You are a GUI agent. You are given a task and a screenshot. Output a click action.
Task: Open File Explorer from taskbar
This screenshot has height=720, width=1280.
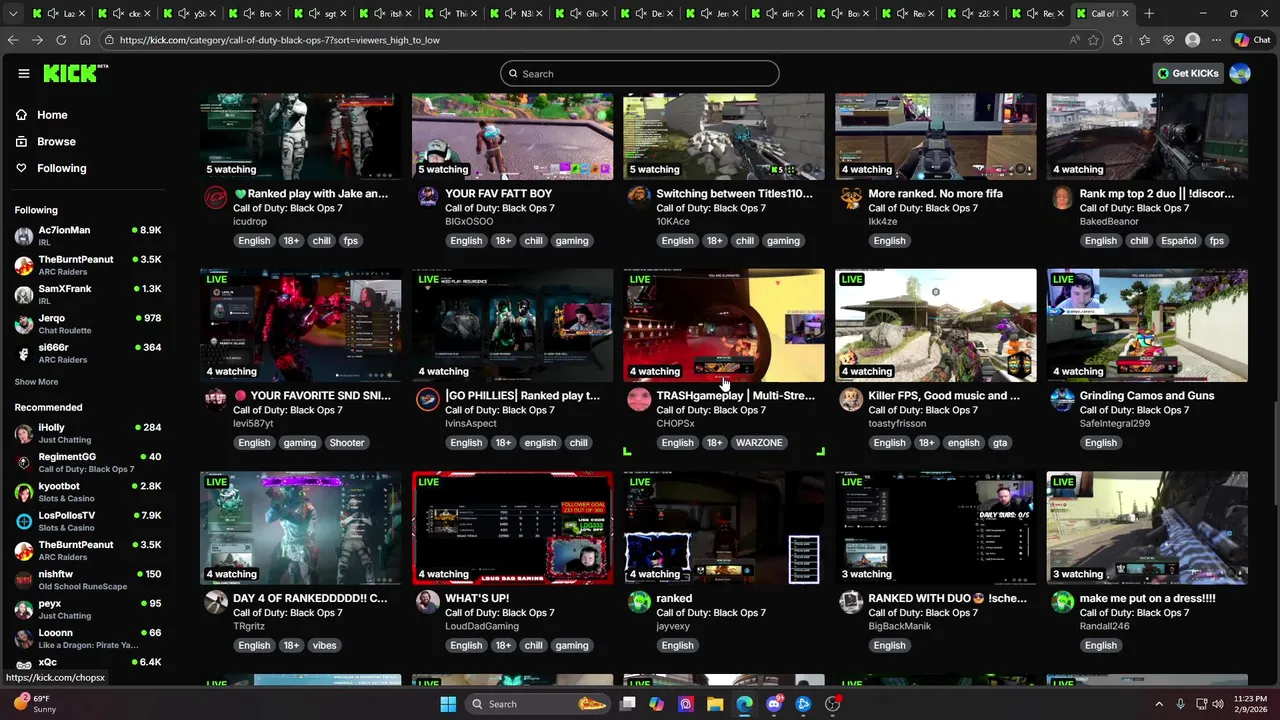tap(715, 704)
